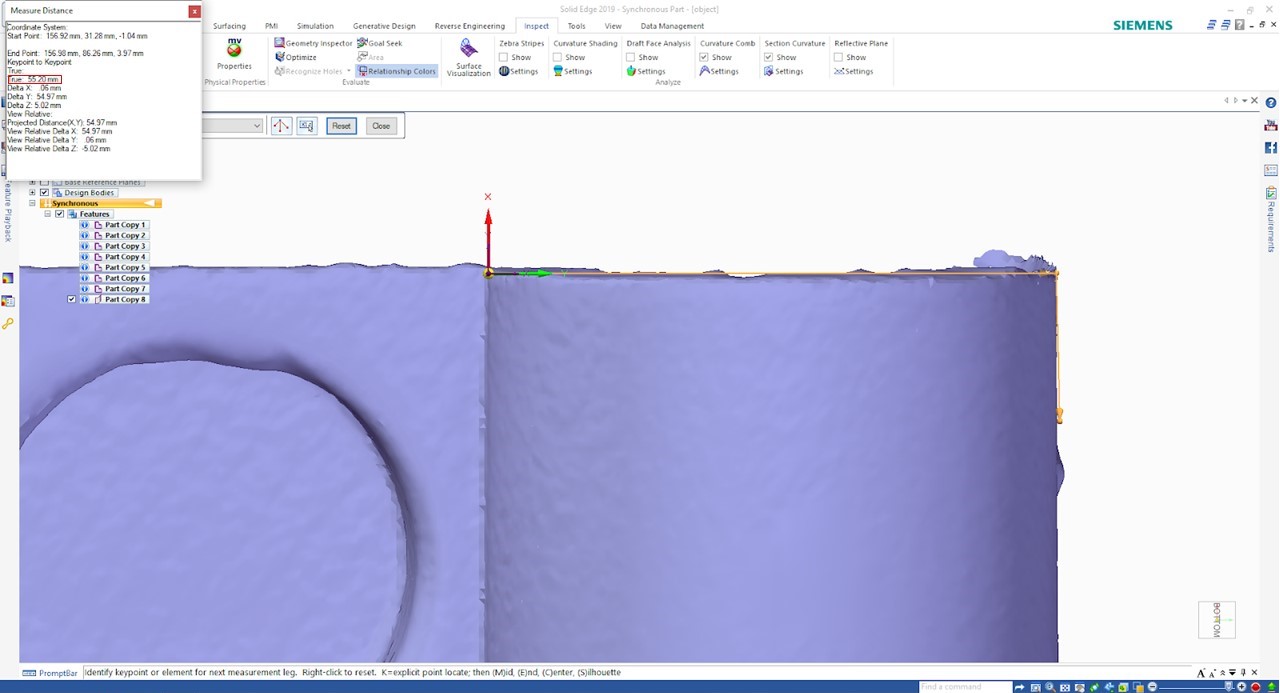Image resolution: width=1280 pixels, height=693 pixels.
Task: Uncheck the Features checkbox
Action: (59, 214)
